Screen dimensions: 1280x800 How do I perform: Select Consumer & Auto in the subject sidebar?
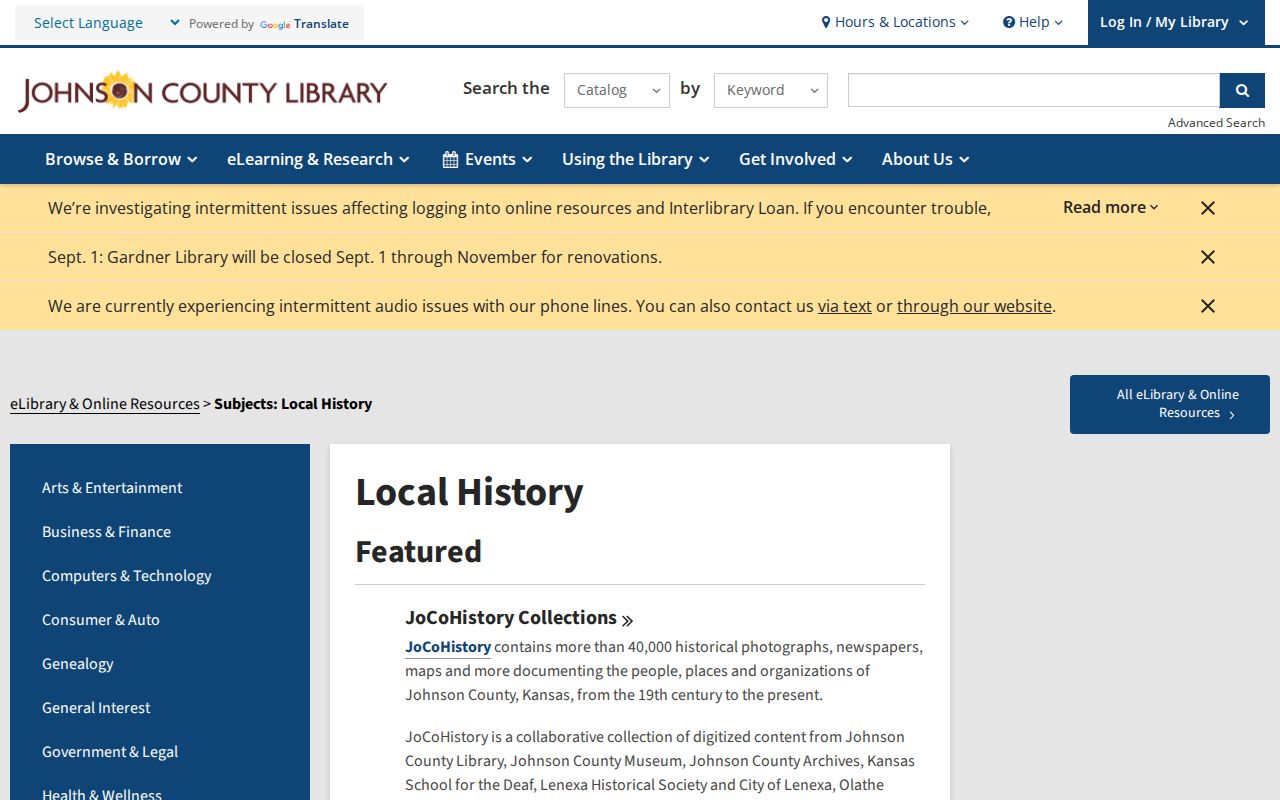tap(101, 620)
